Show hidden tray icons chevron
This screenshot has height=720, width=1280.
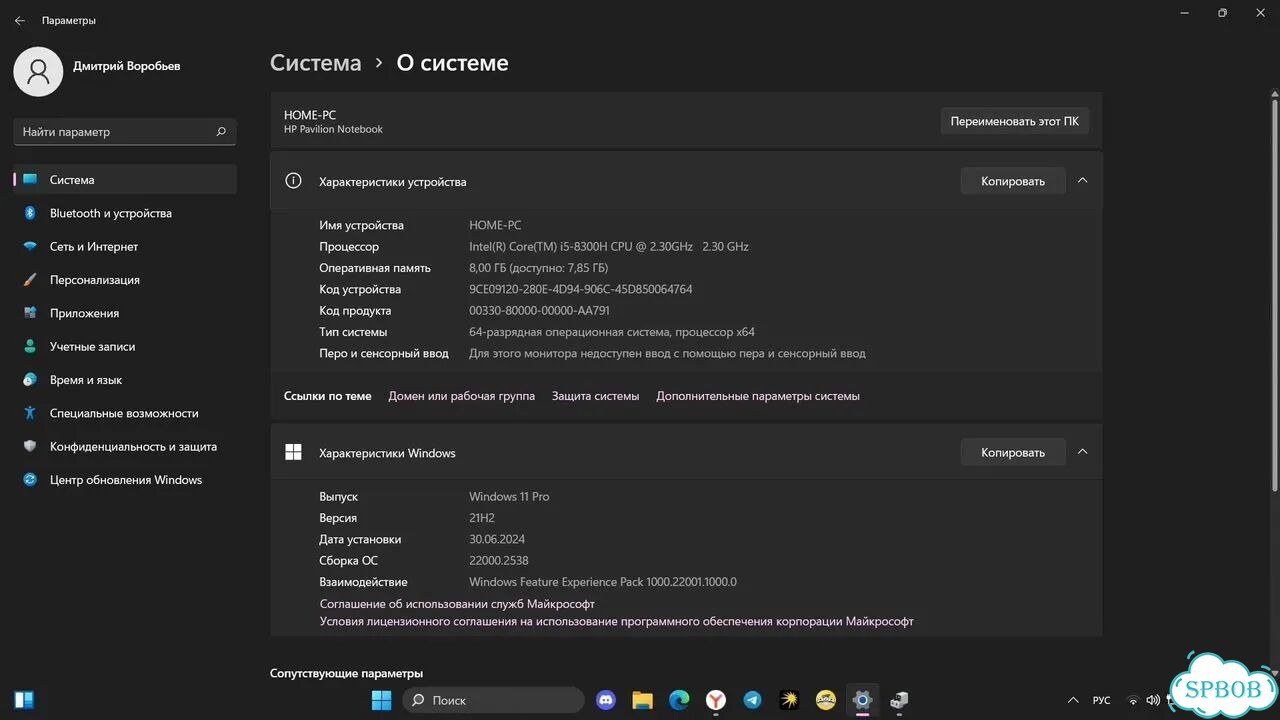pyautogui.click(x=1073, y=700)
